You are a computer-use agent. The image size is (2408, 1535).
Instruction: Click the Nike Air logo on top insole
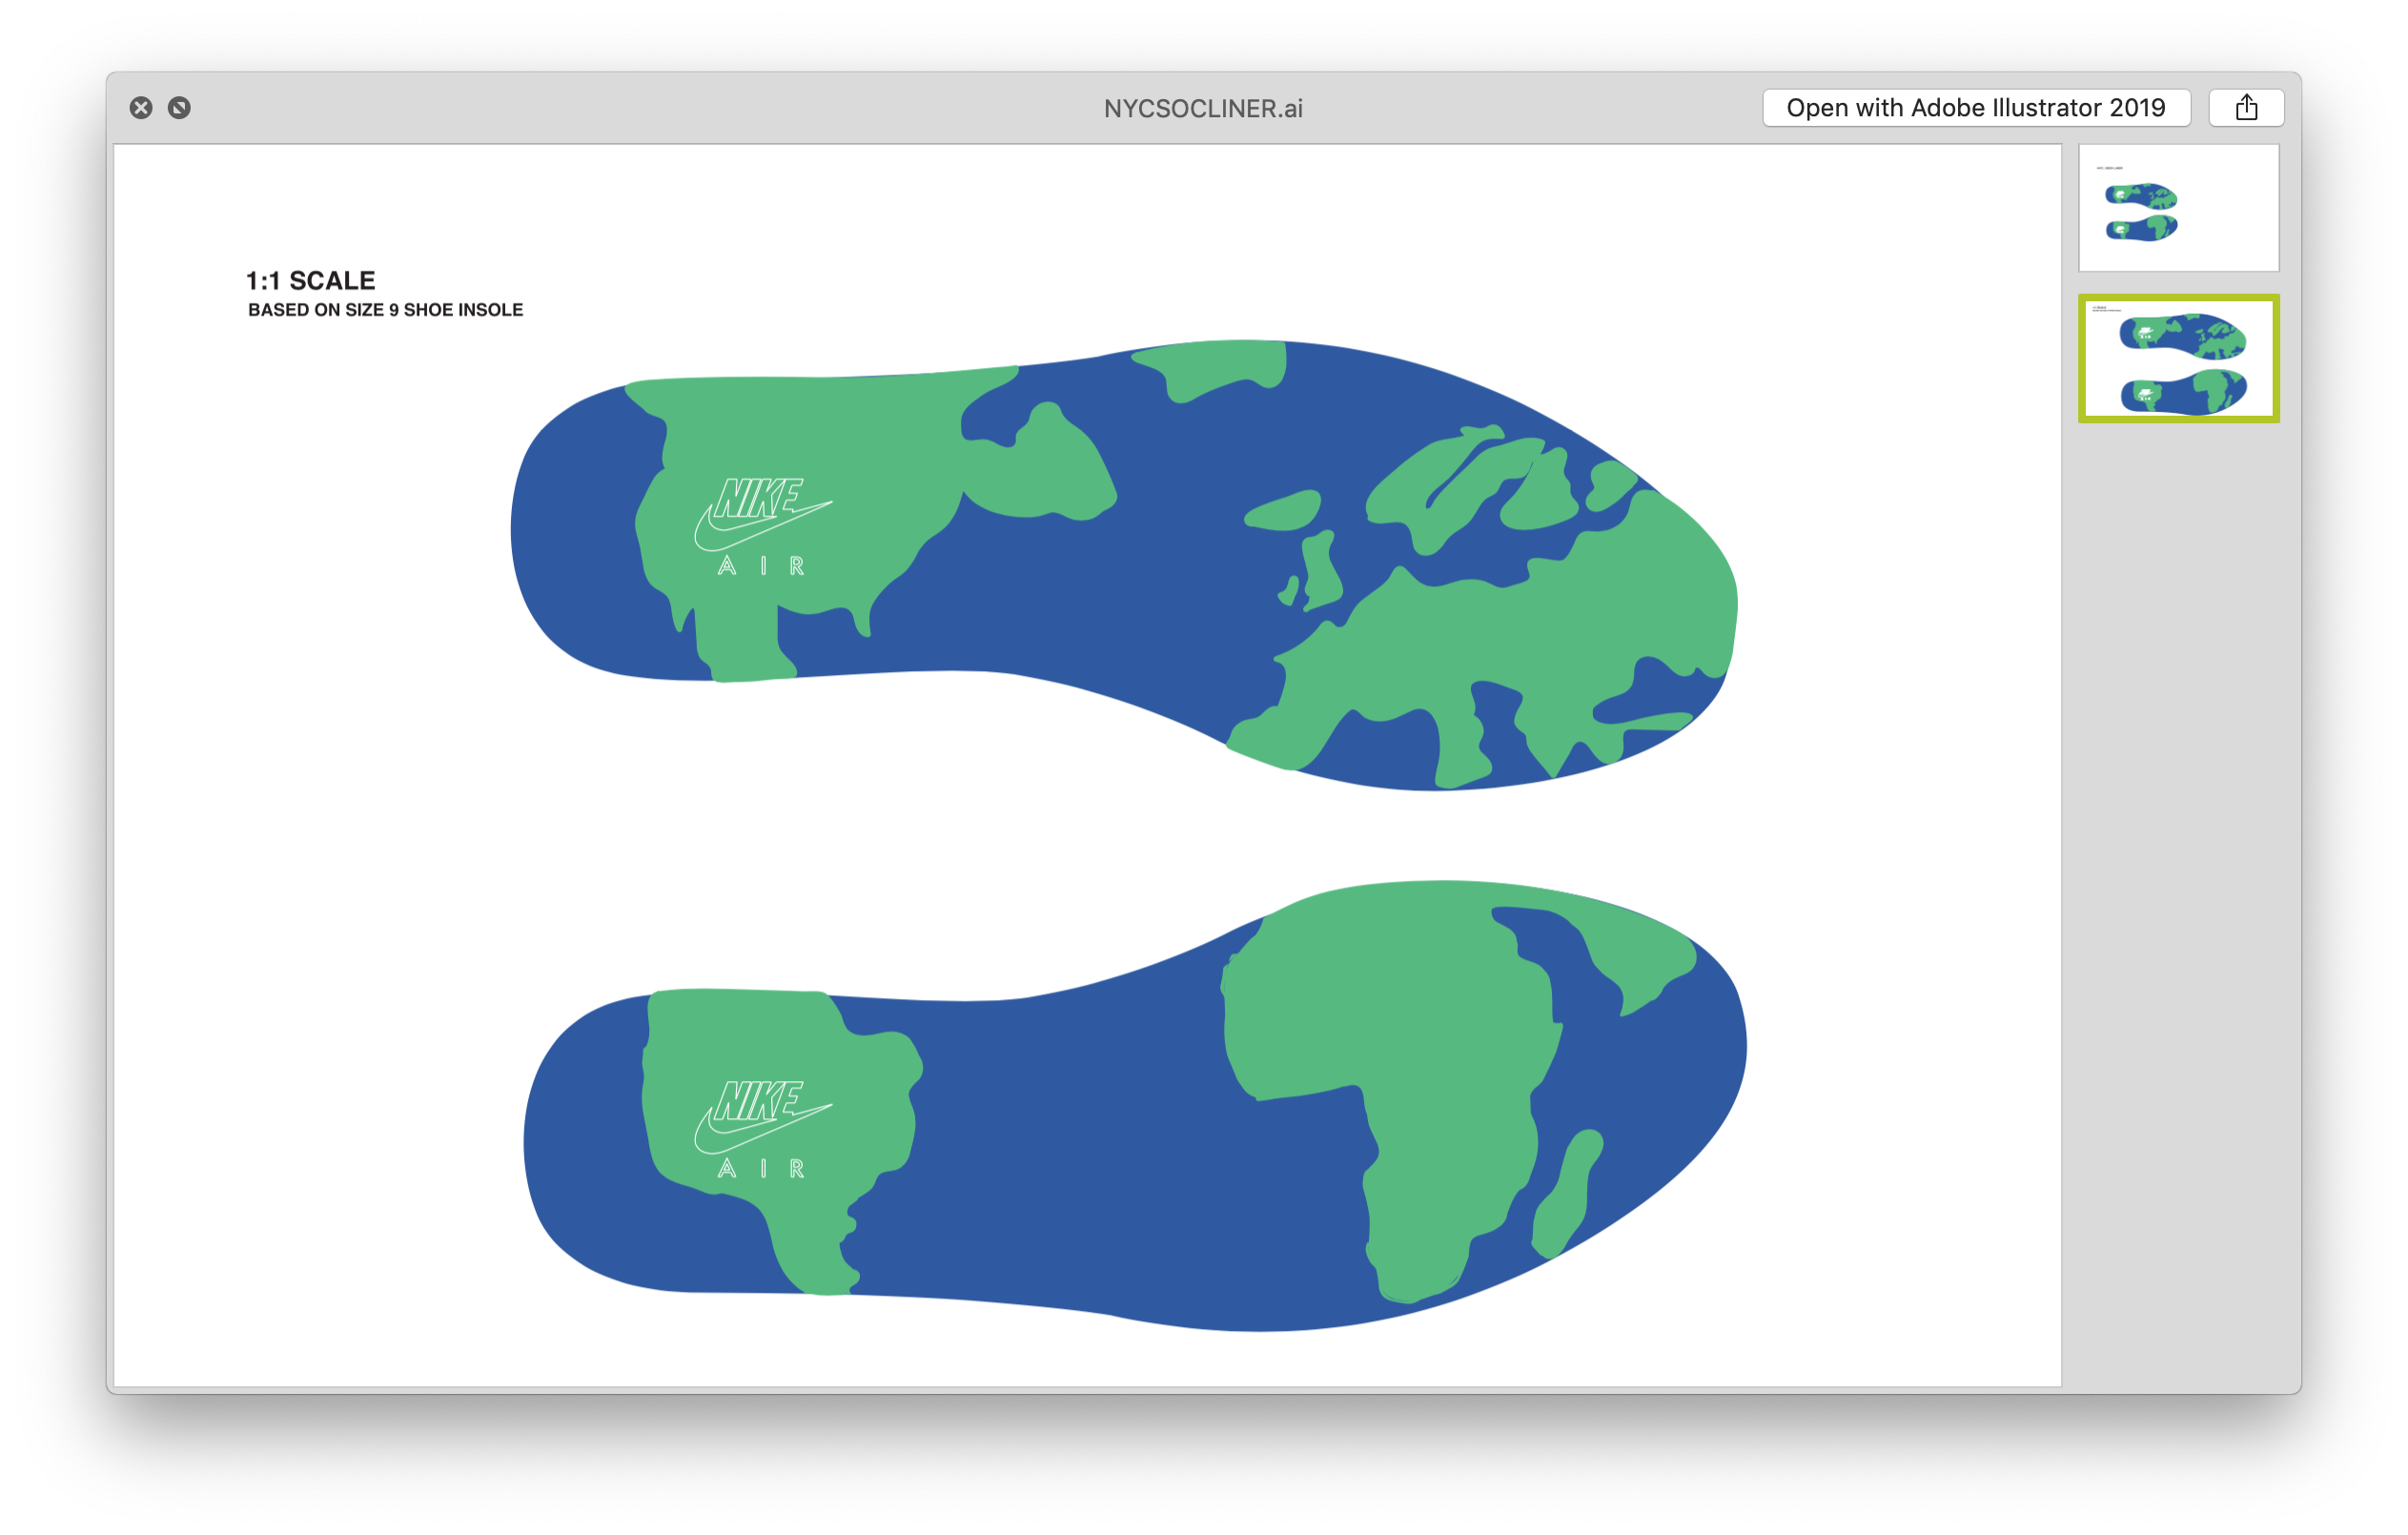pyautogui.click(x=763, y=526)
